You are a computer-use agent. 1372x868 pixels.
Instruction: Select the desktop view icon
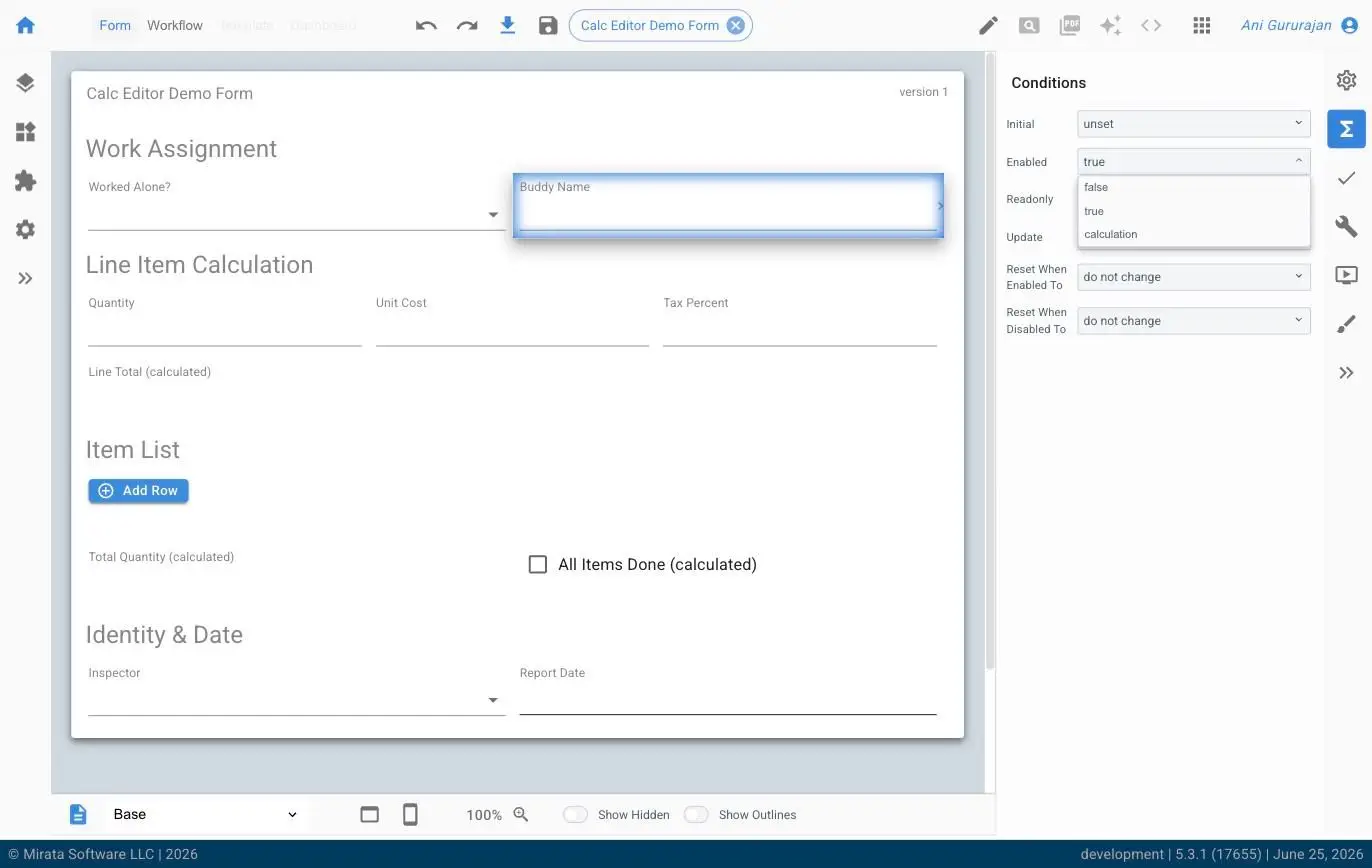point(370,814)
